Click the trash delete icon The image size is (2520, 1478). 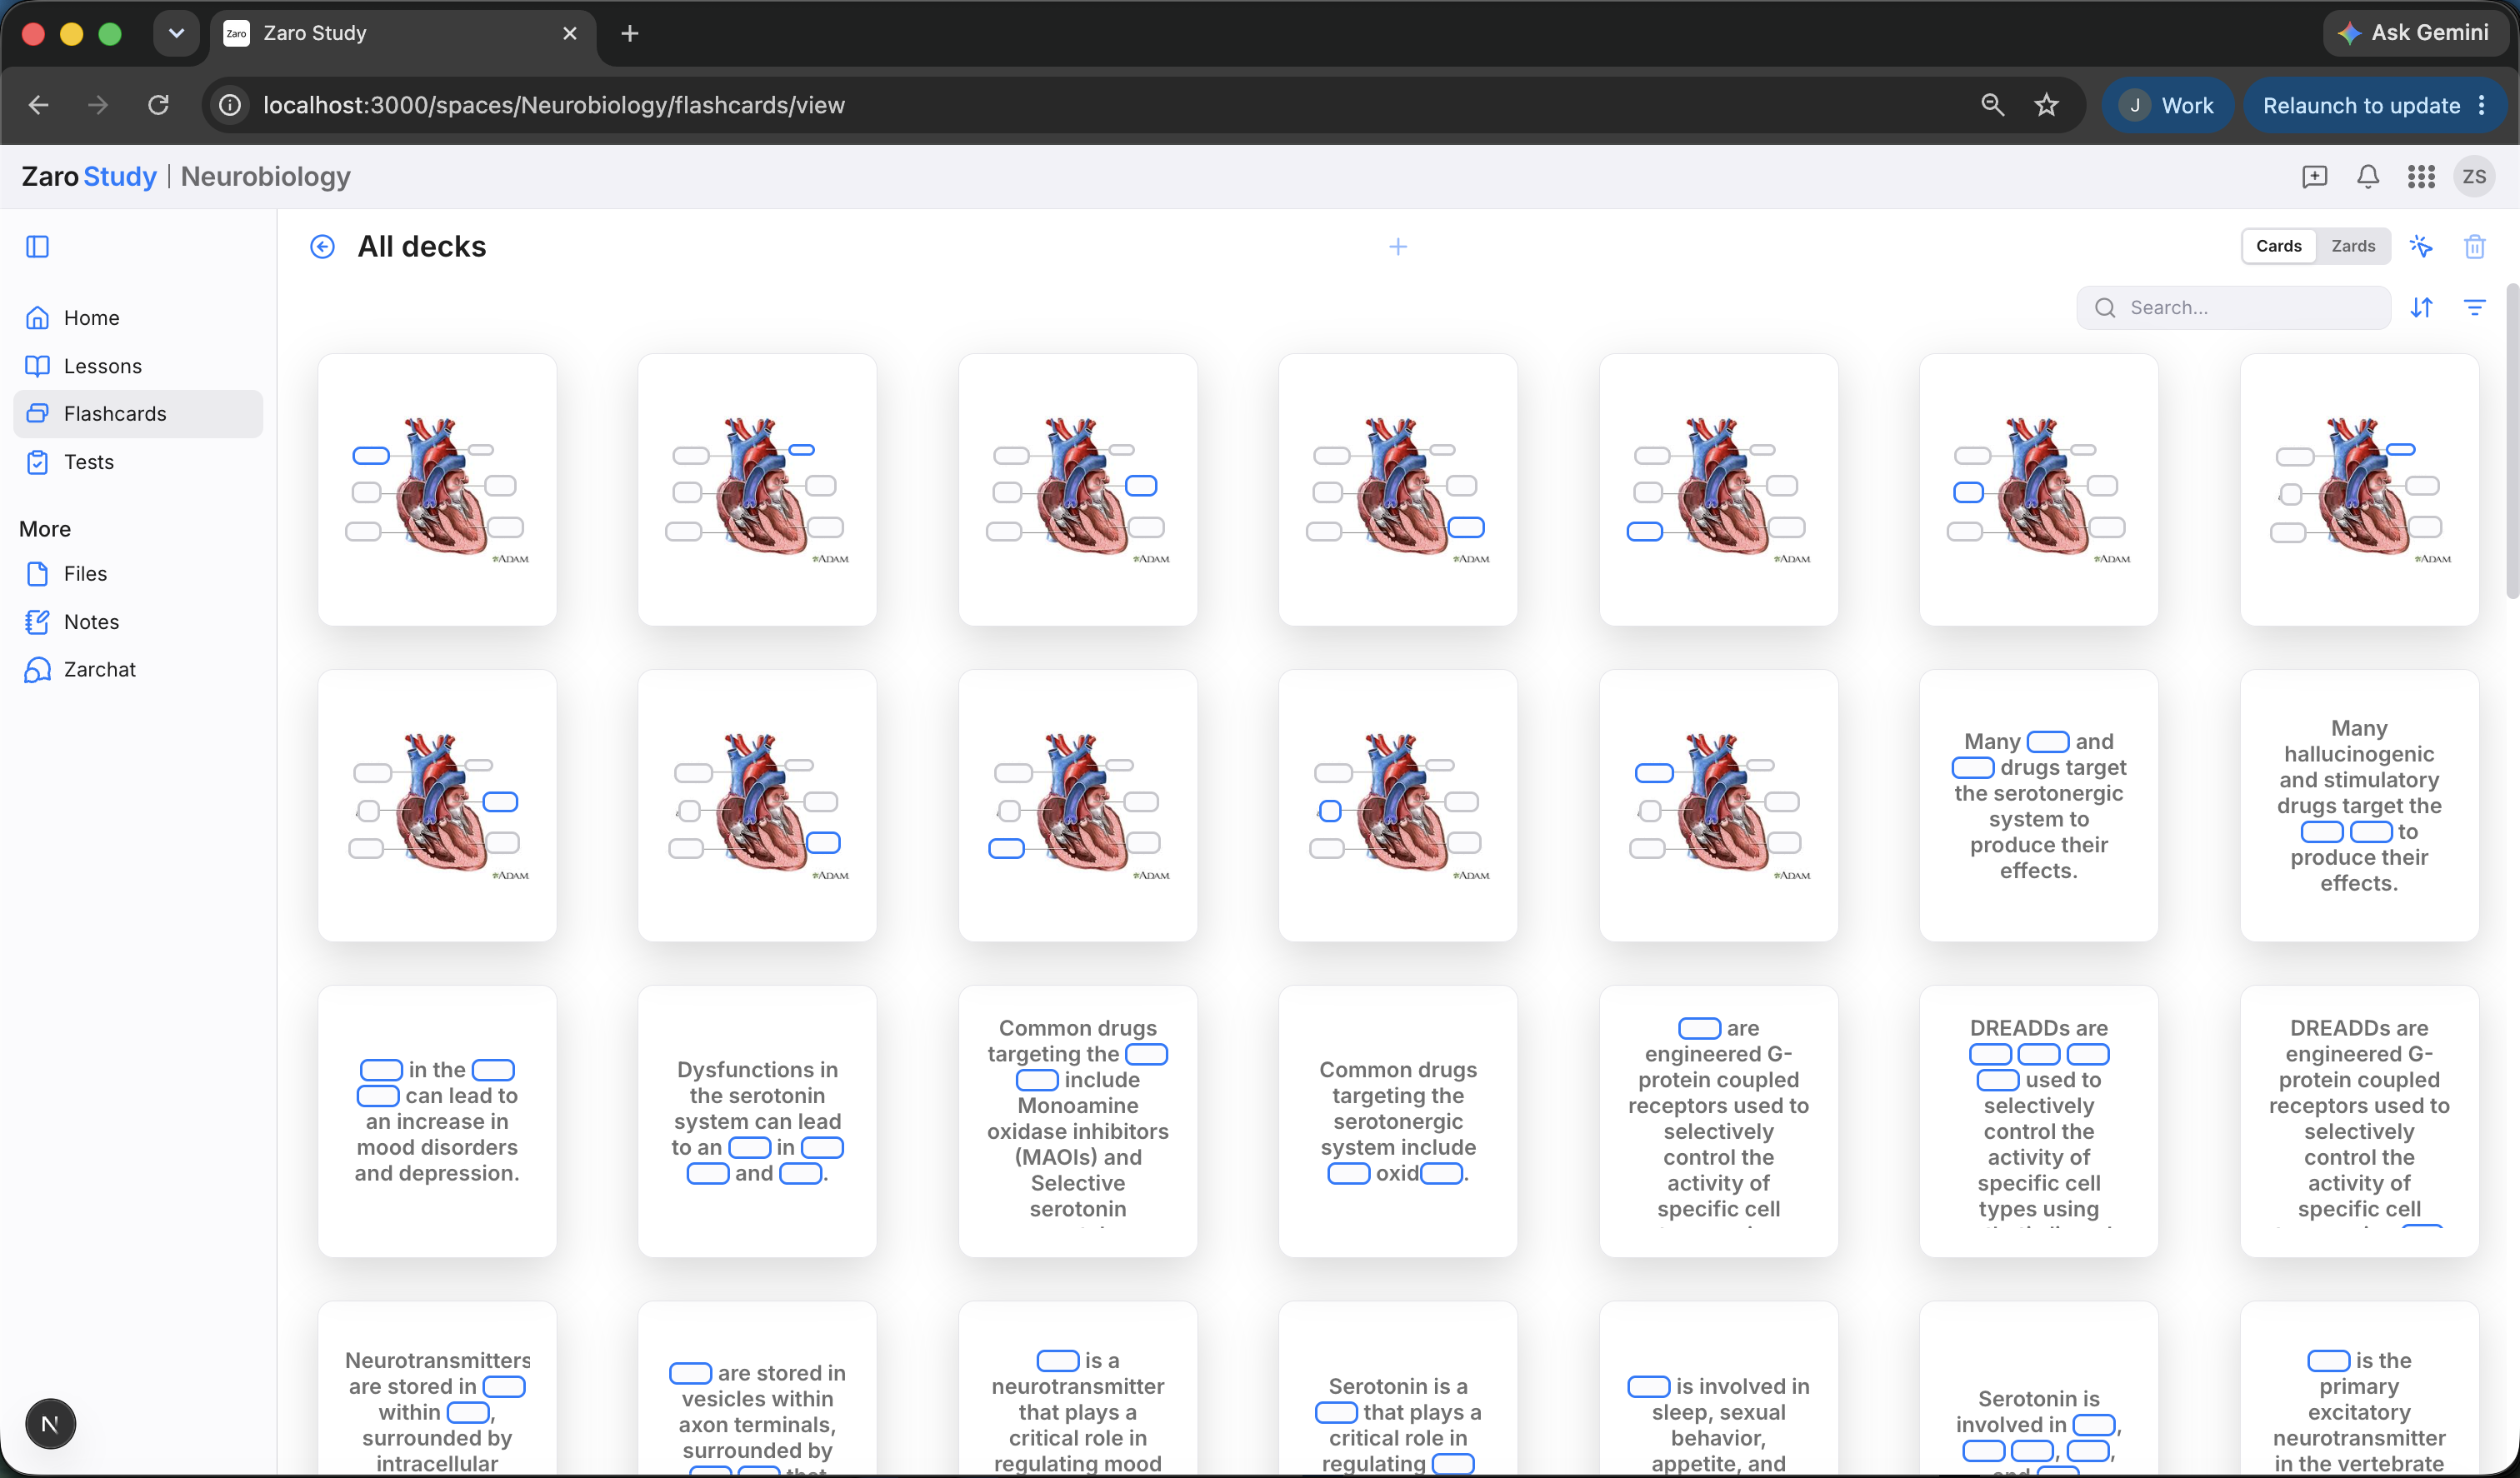point(2475,246)
